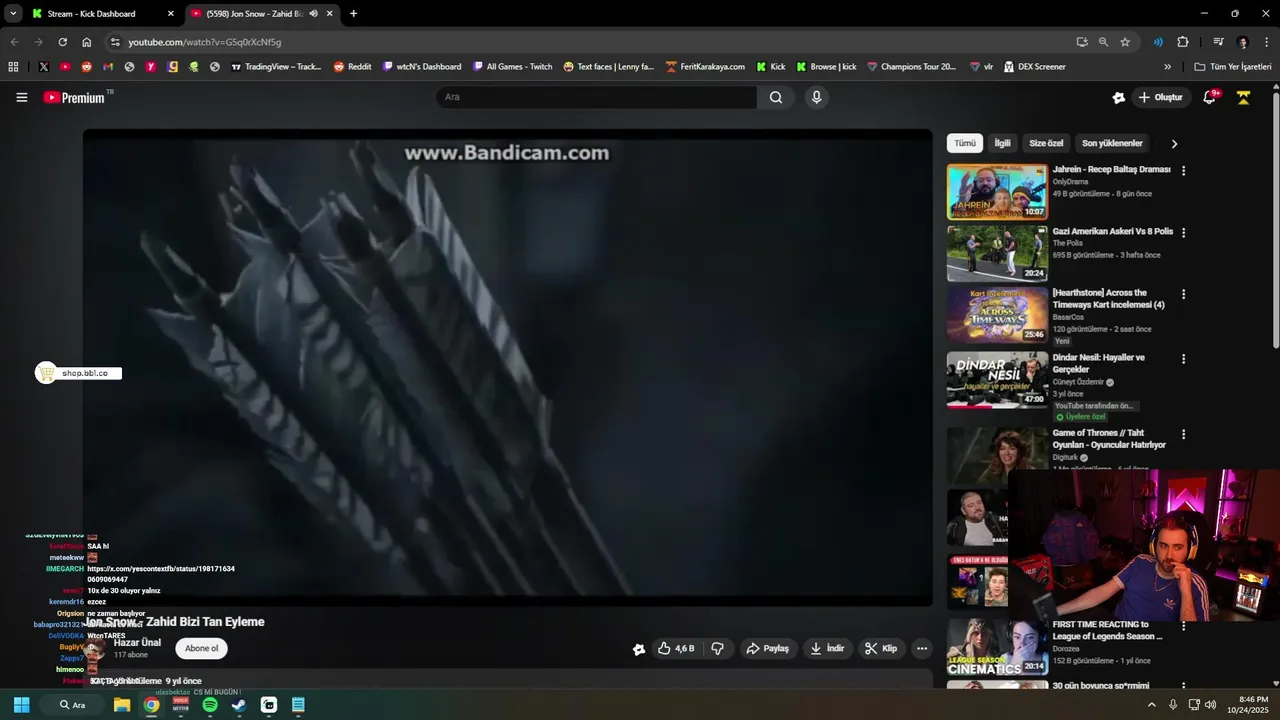Open options menu for Jahrein video
This screenshot has height=720, width=1280.
point(1183,171)
